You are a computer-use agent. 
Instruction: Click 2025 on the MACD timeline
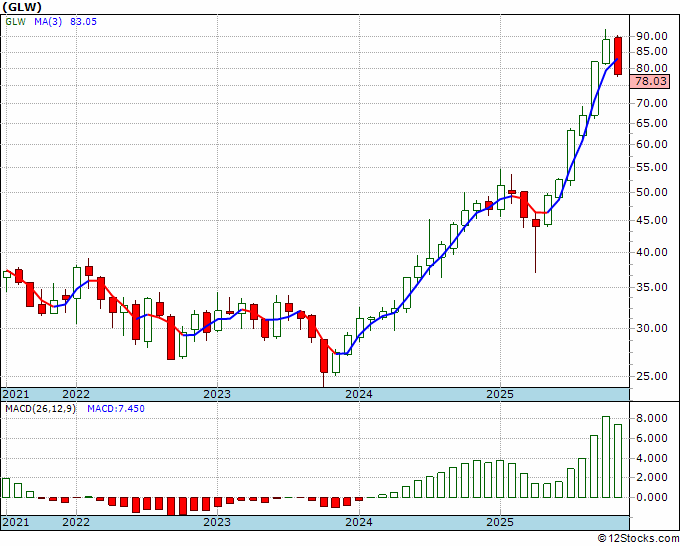500,522
